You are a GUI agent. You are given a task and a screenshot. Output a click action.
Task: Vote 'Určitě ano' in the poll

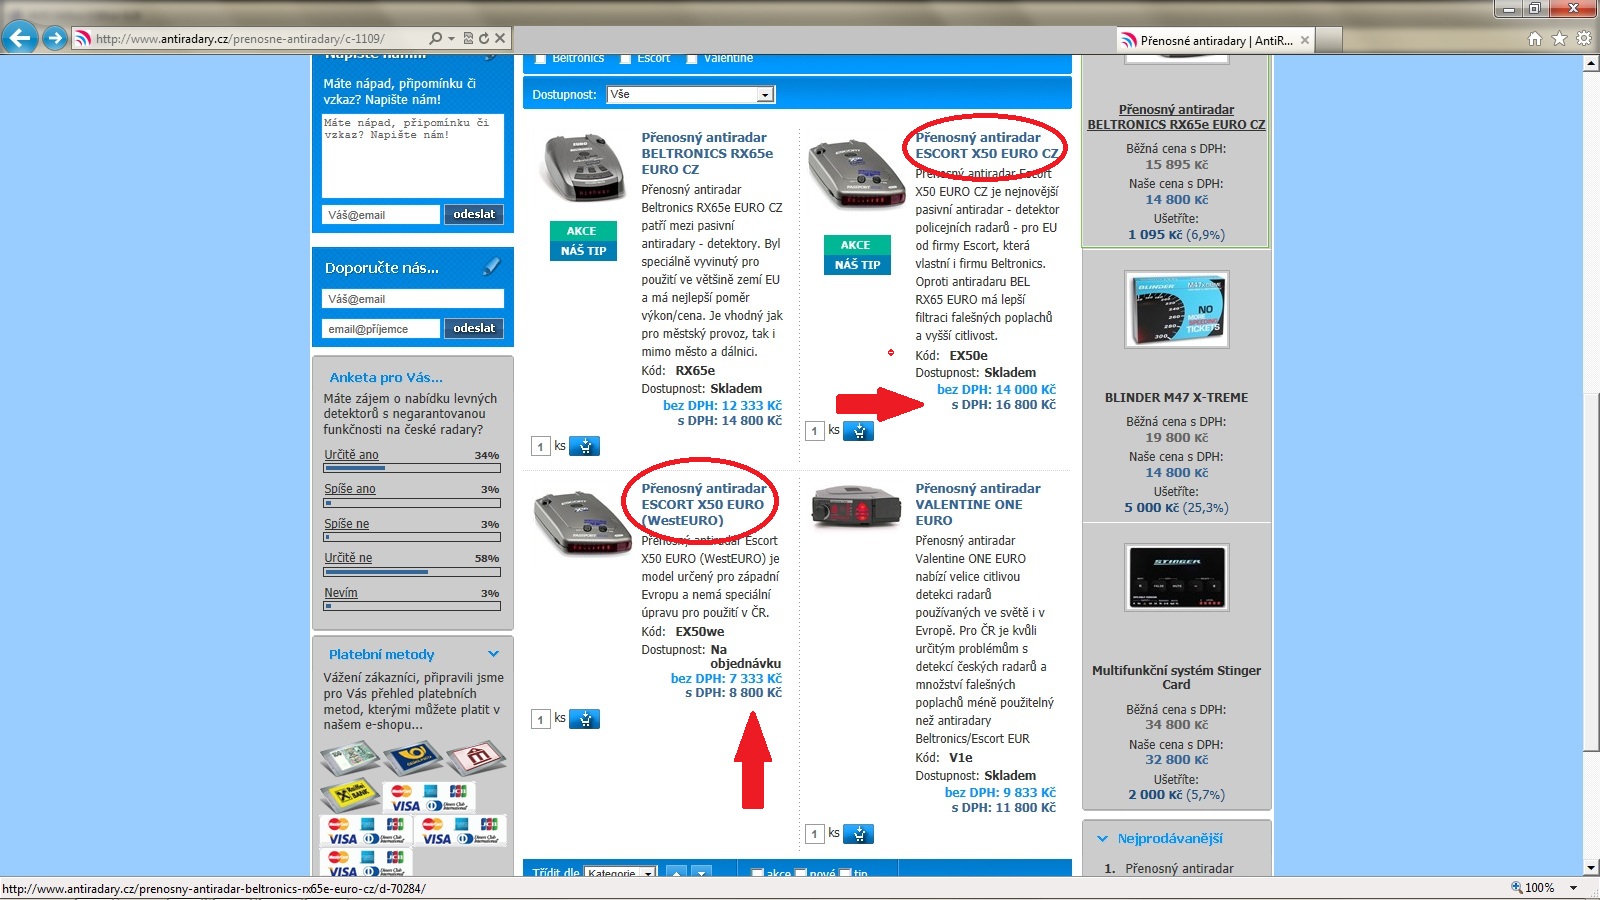[351, 455]
